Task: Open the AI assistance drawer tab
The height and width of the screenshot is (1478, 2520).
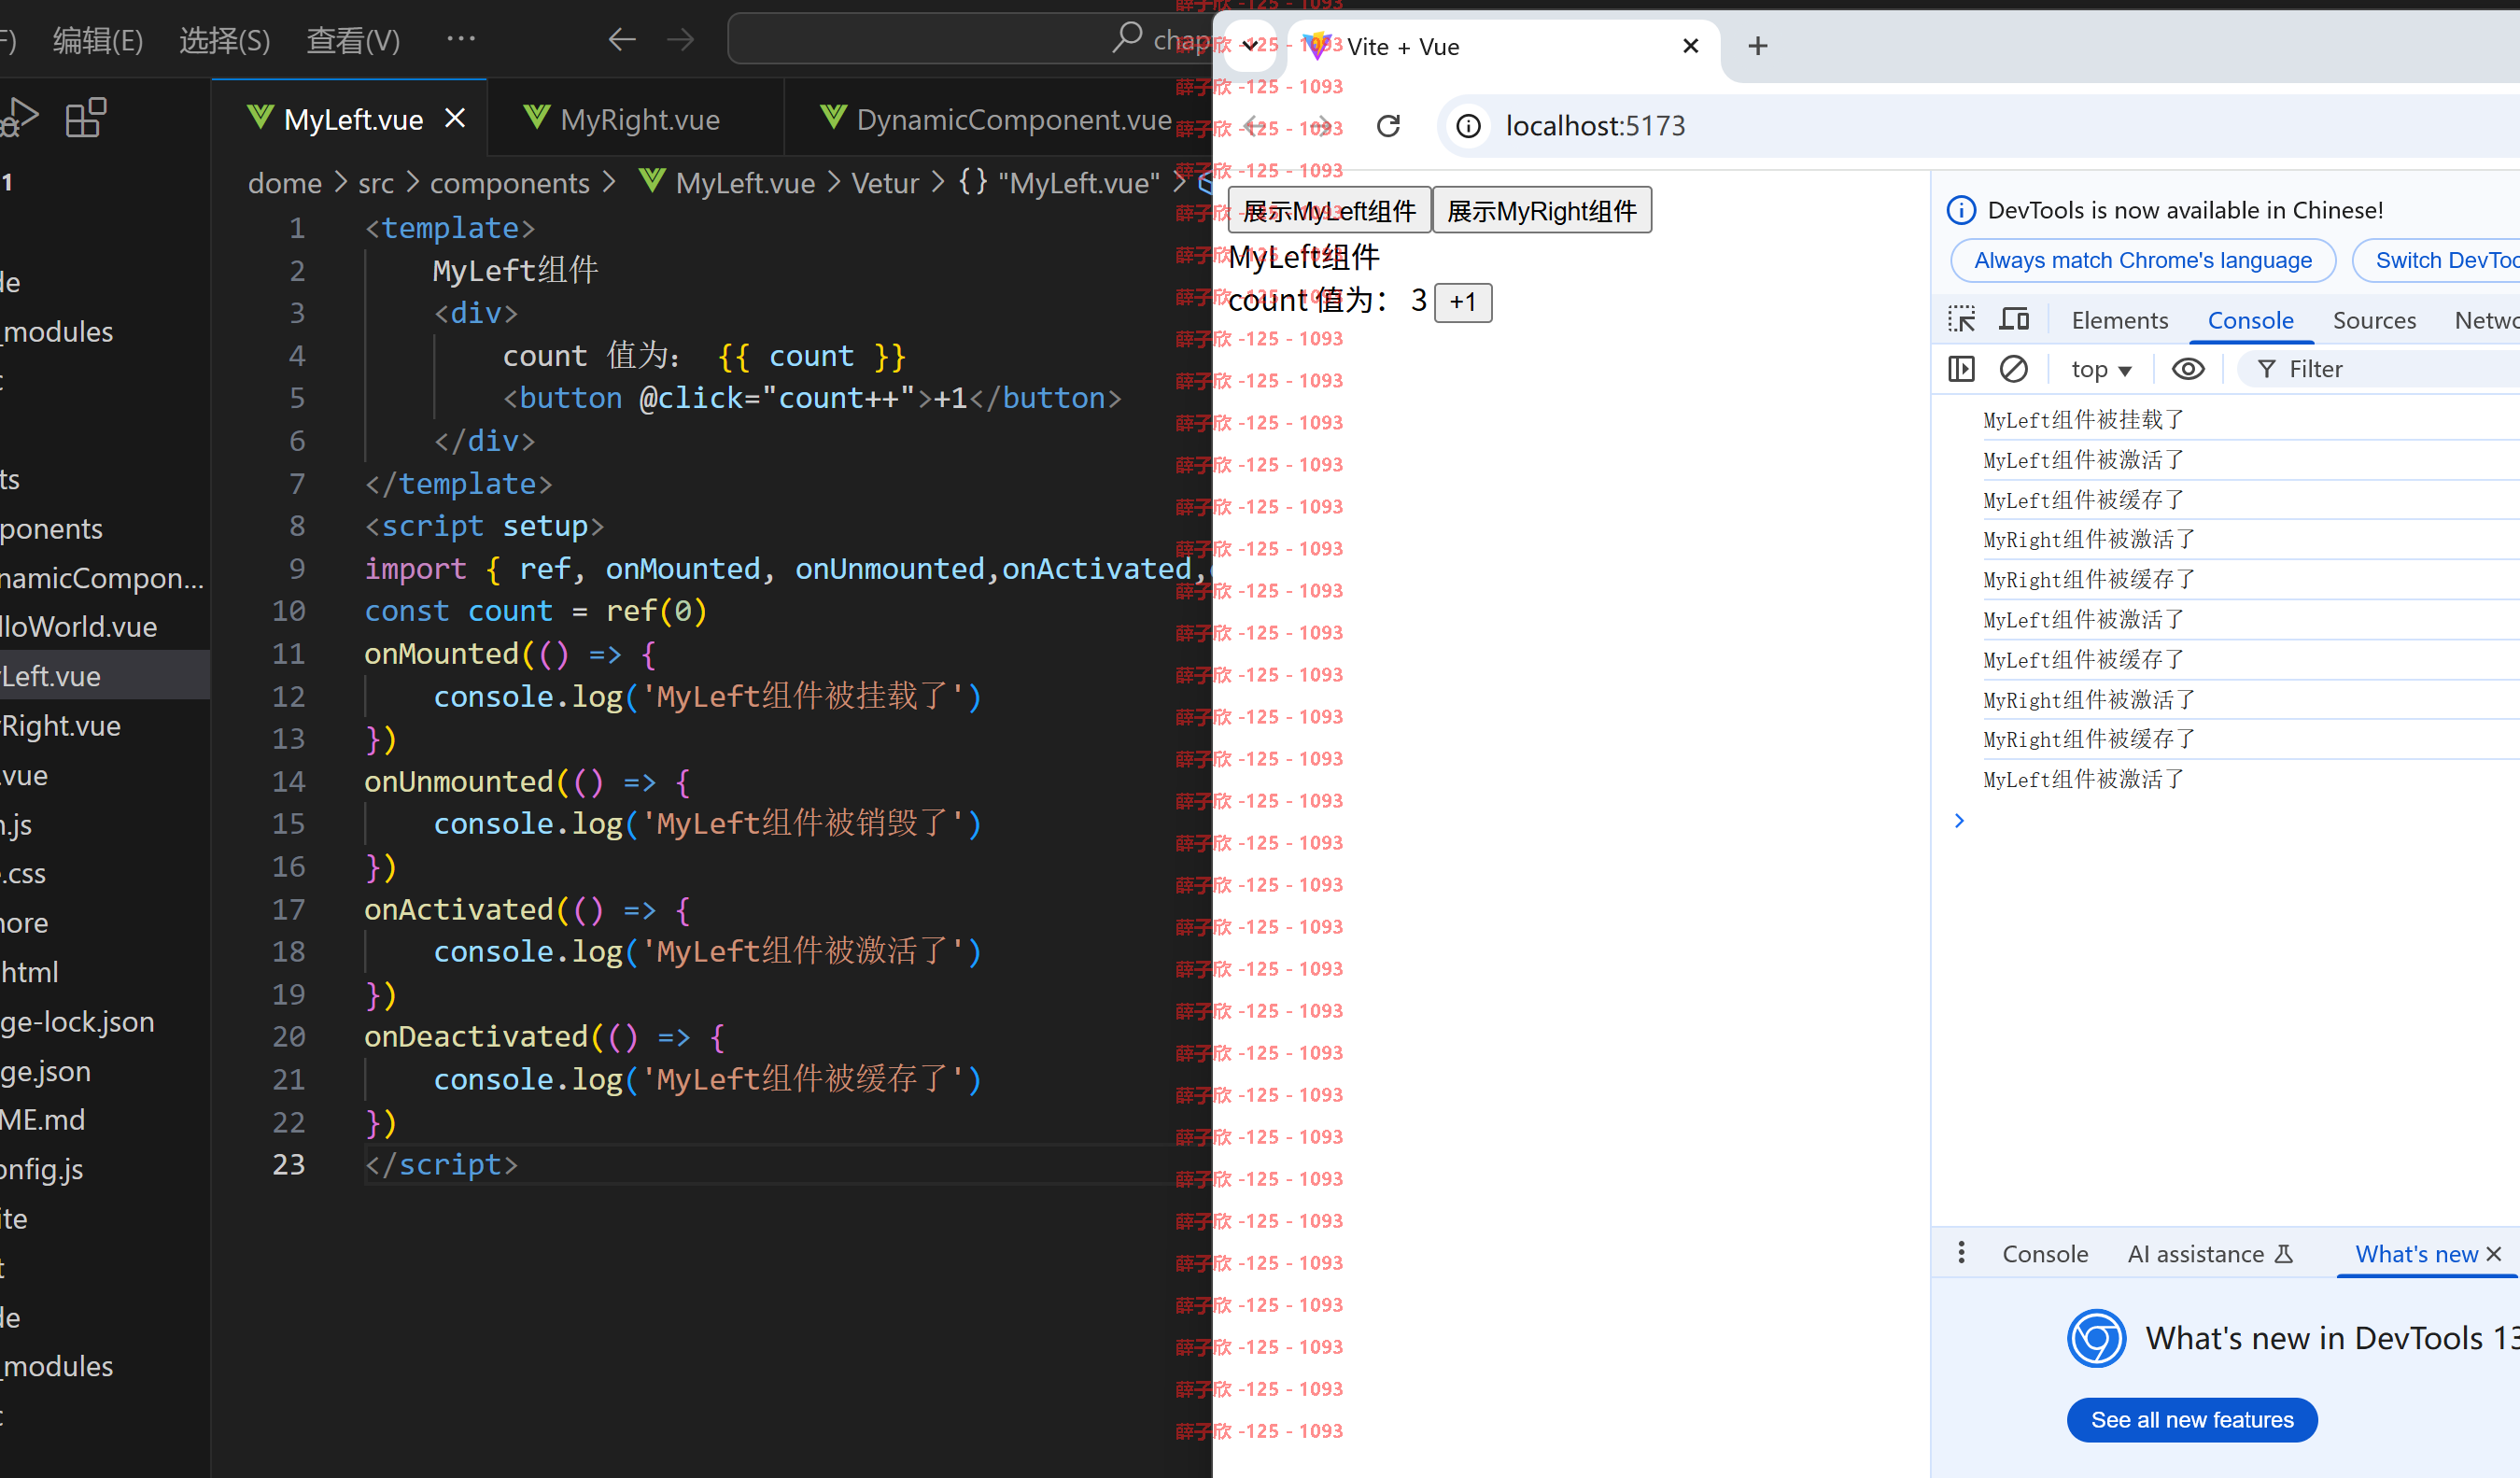Action: 2210,1253
